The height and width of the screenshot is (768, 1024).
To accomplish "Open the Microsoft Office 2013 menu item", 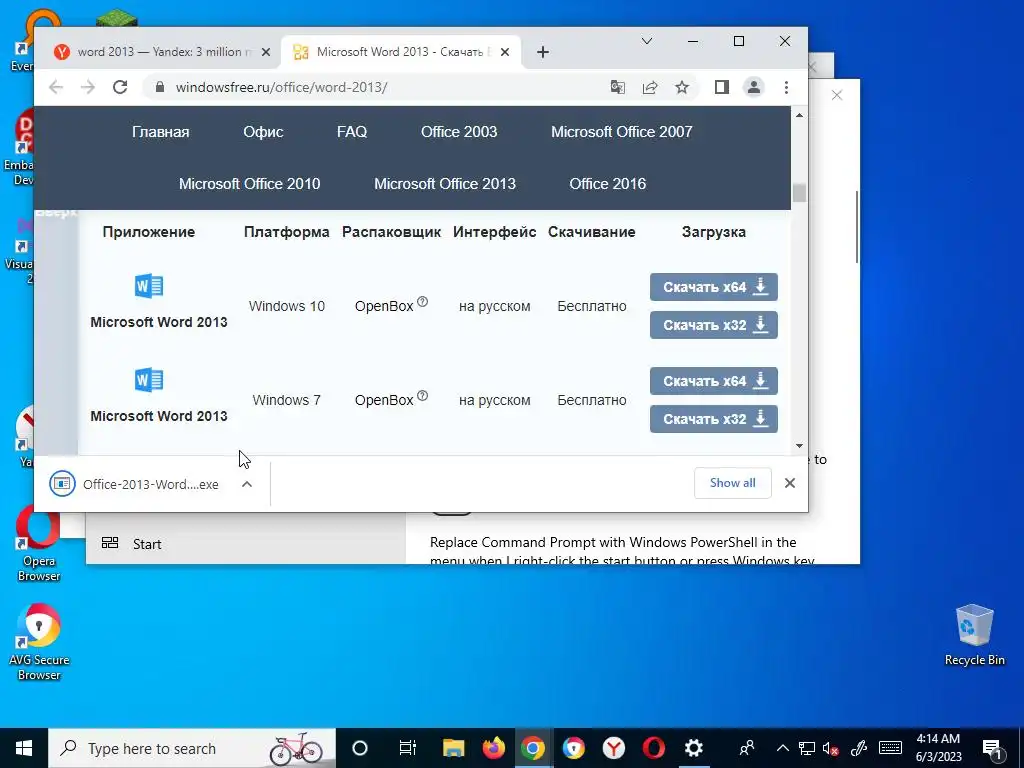I will (x=445, y=184).
